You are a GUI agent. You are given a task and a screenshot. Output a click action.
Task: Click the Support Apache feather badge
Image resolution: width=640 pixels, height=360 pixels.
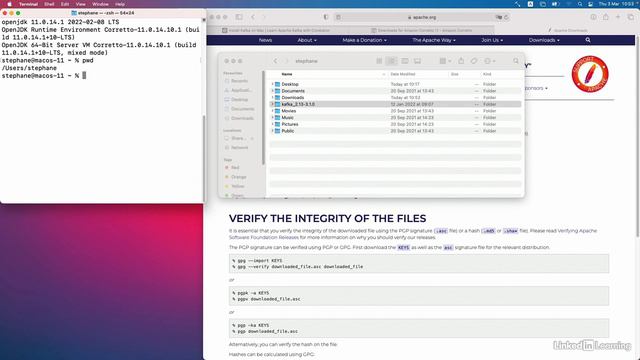590,74
